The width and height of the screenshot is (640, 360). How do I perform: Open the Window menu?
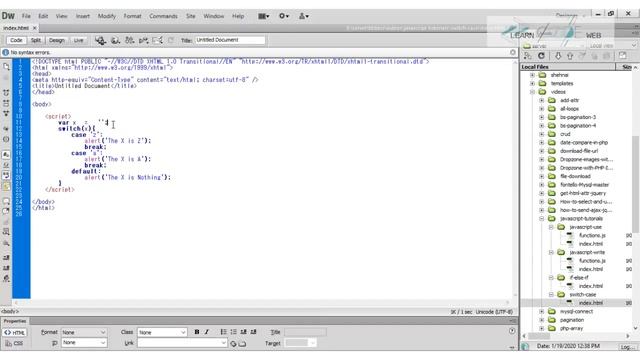[213, 16]
